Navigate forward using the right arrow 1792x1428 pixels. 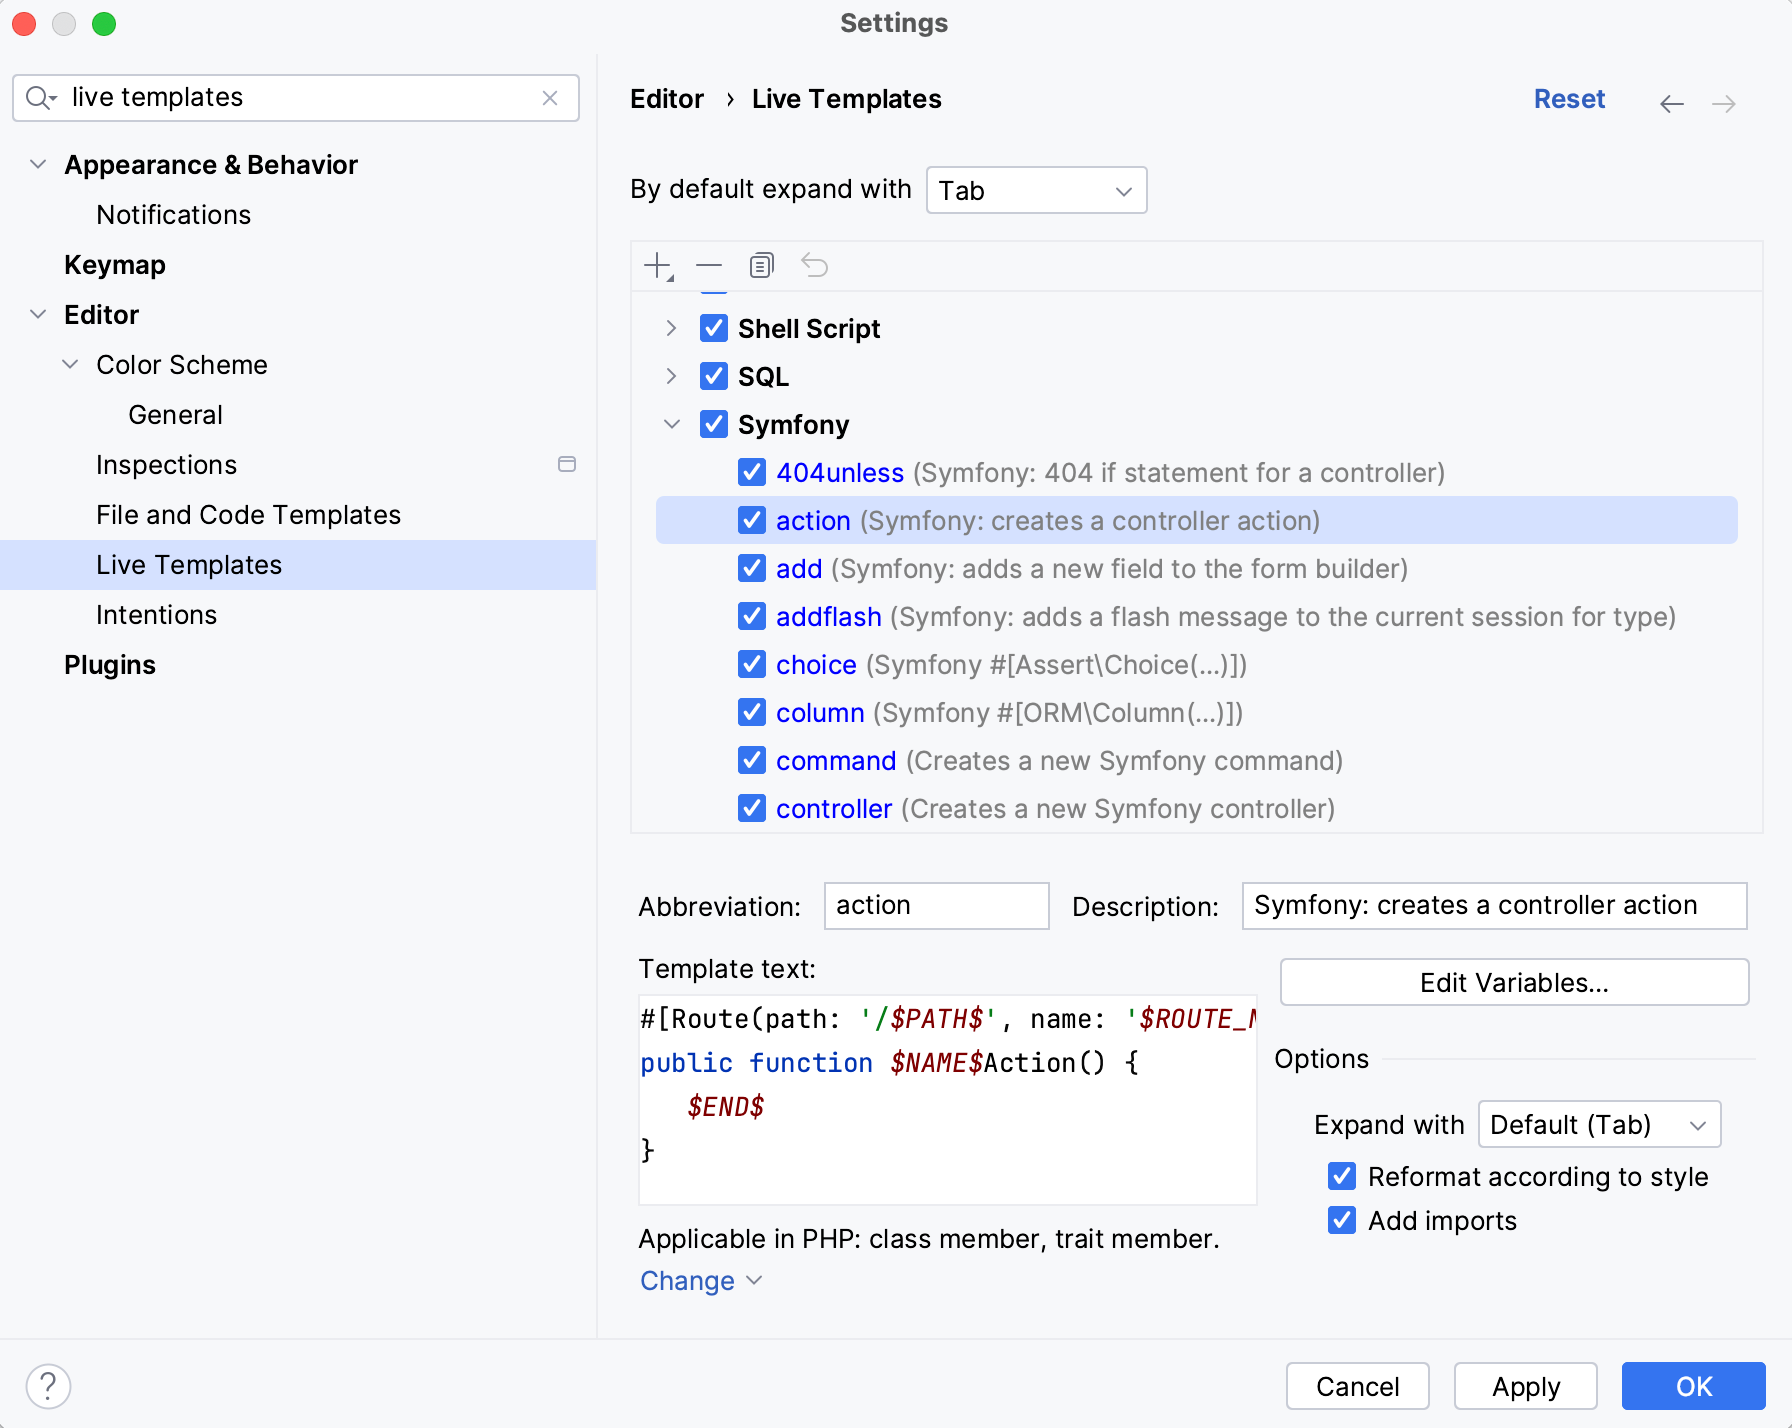coord(1724,103)
